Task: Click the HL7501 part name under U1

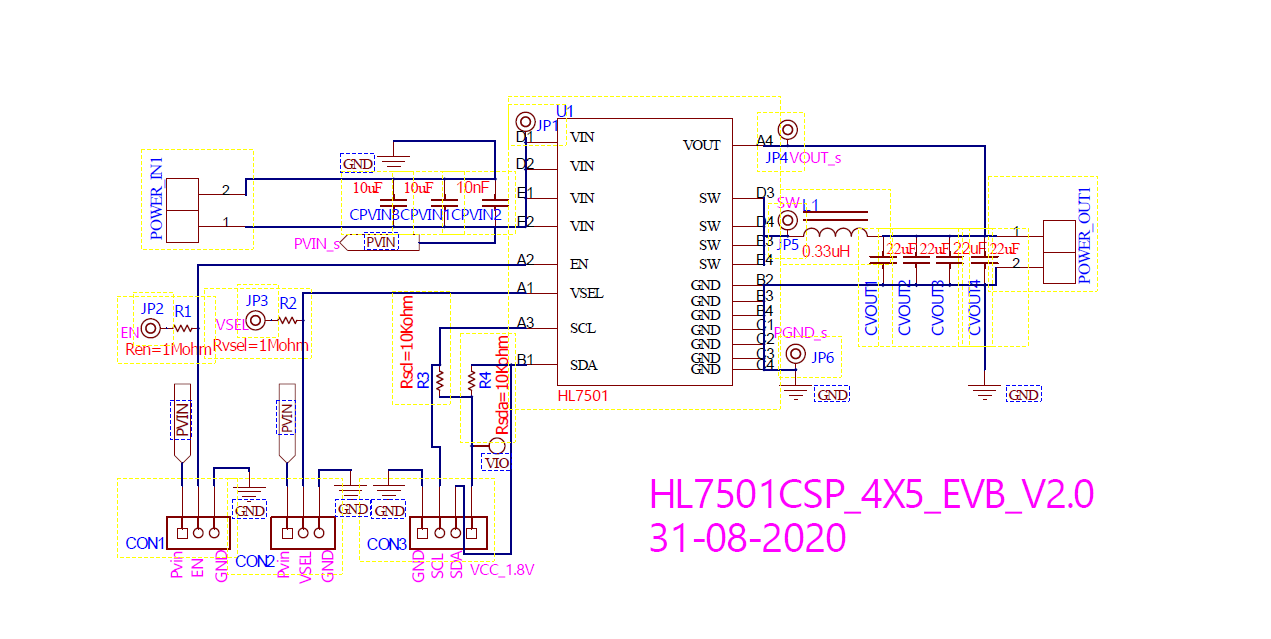Action: tap(583, 396)
